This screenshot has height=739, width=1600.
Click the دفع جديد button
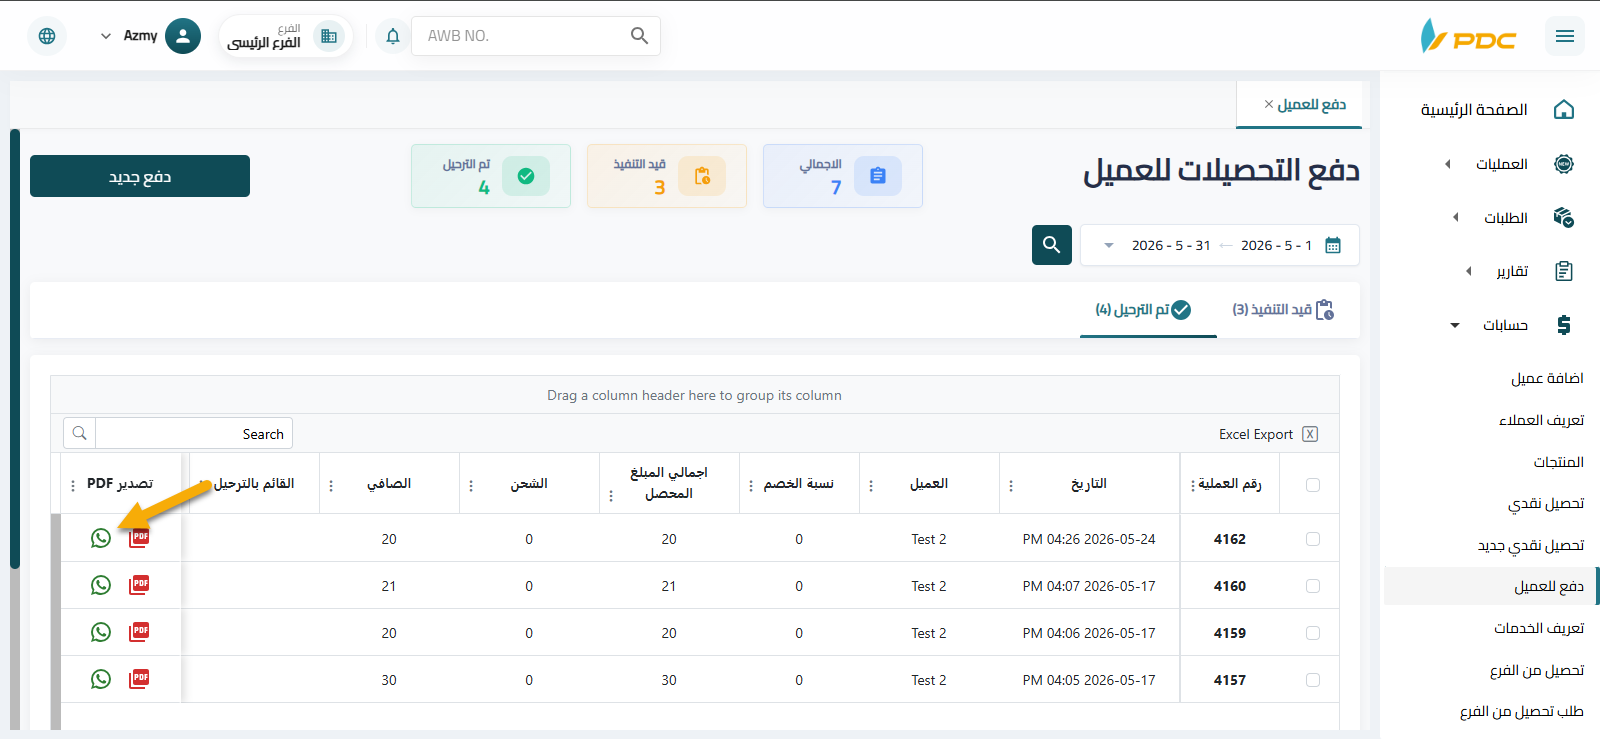(x=140, y=176)
